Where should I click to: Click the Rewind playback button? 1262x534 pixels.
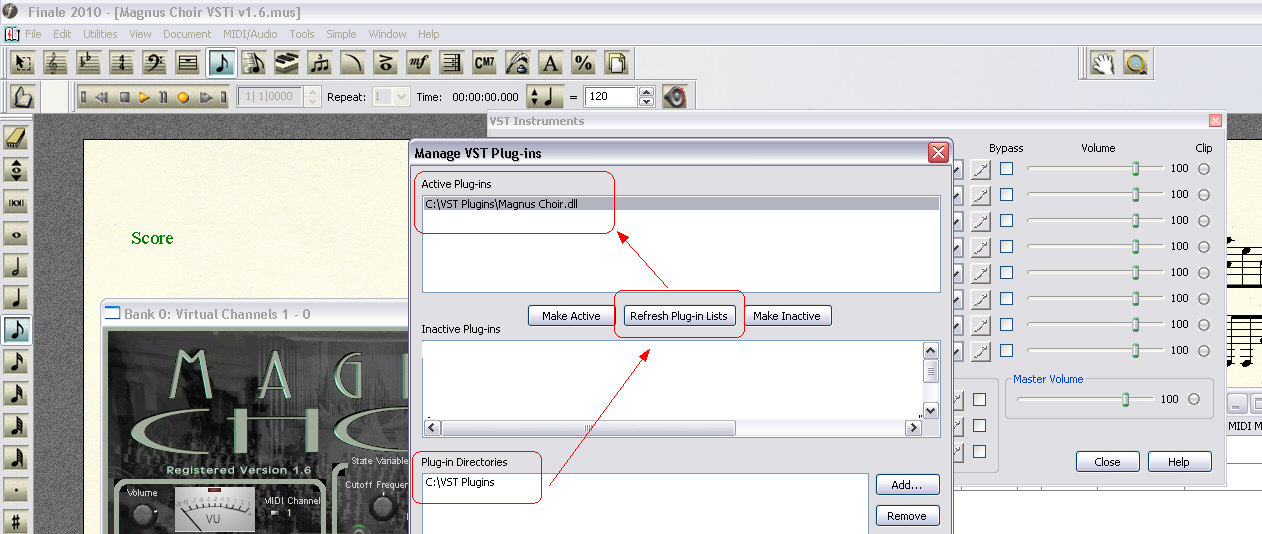[104, 97]
